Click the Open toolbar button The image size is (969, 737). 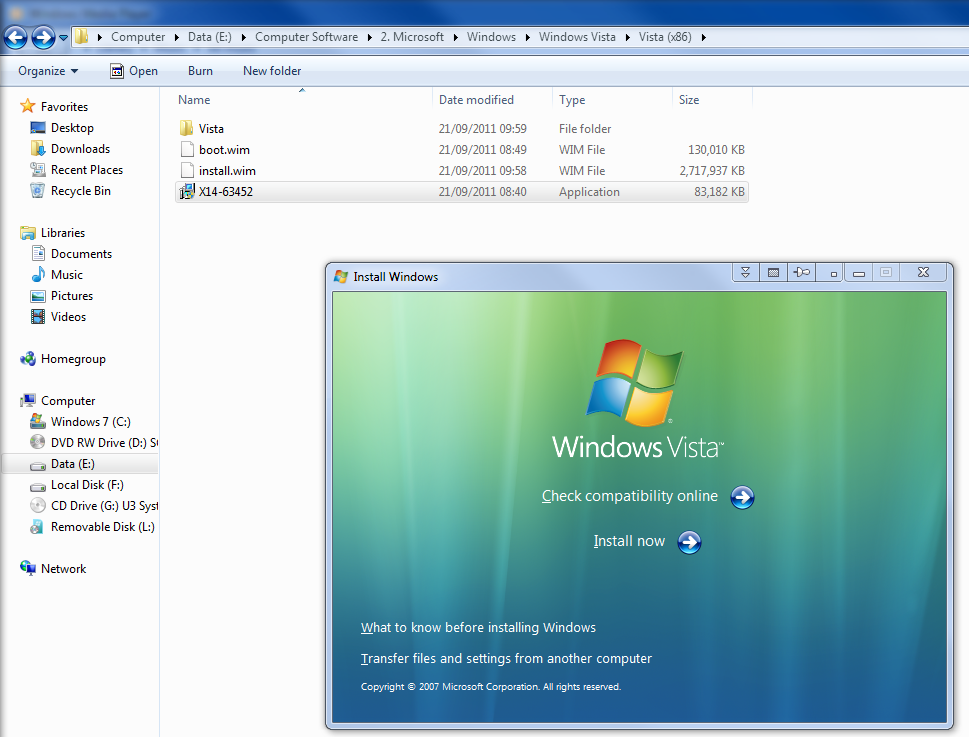click(x=134, y=71)
